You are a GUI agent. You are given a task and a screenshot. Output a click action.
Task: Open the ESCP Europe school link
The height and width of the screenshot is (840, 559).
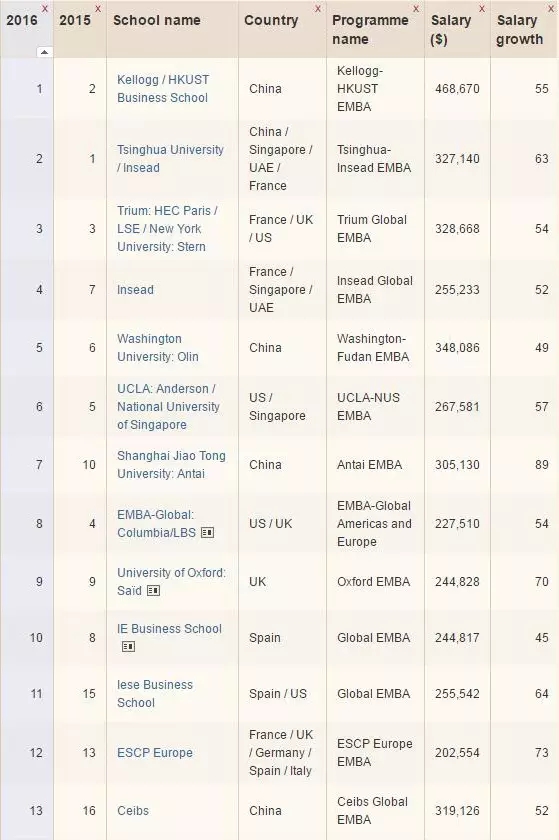(x=155, y=753)
